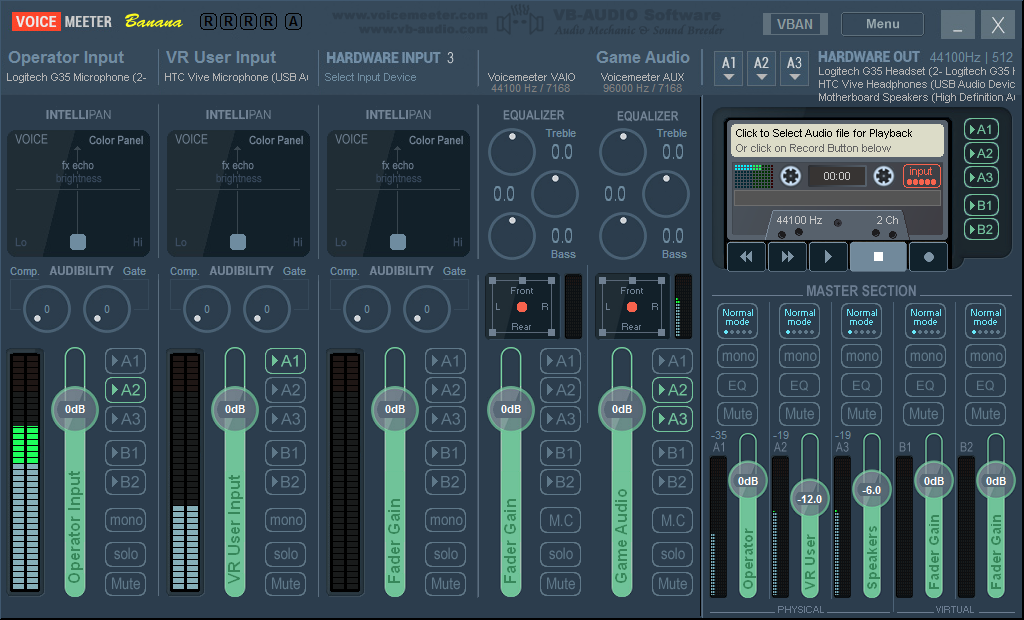This screenshot has width=1024, height=620.
Task: Click the Operator Input Comp knob
Action: pyautogui.click(x=46, y=309)
